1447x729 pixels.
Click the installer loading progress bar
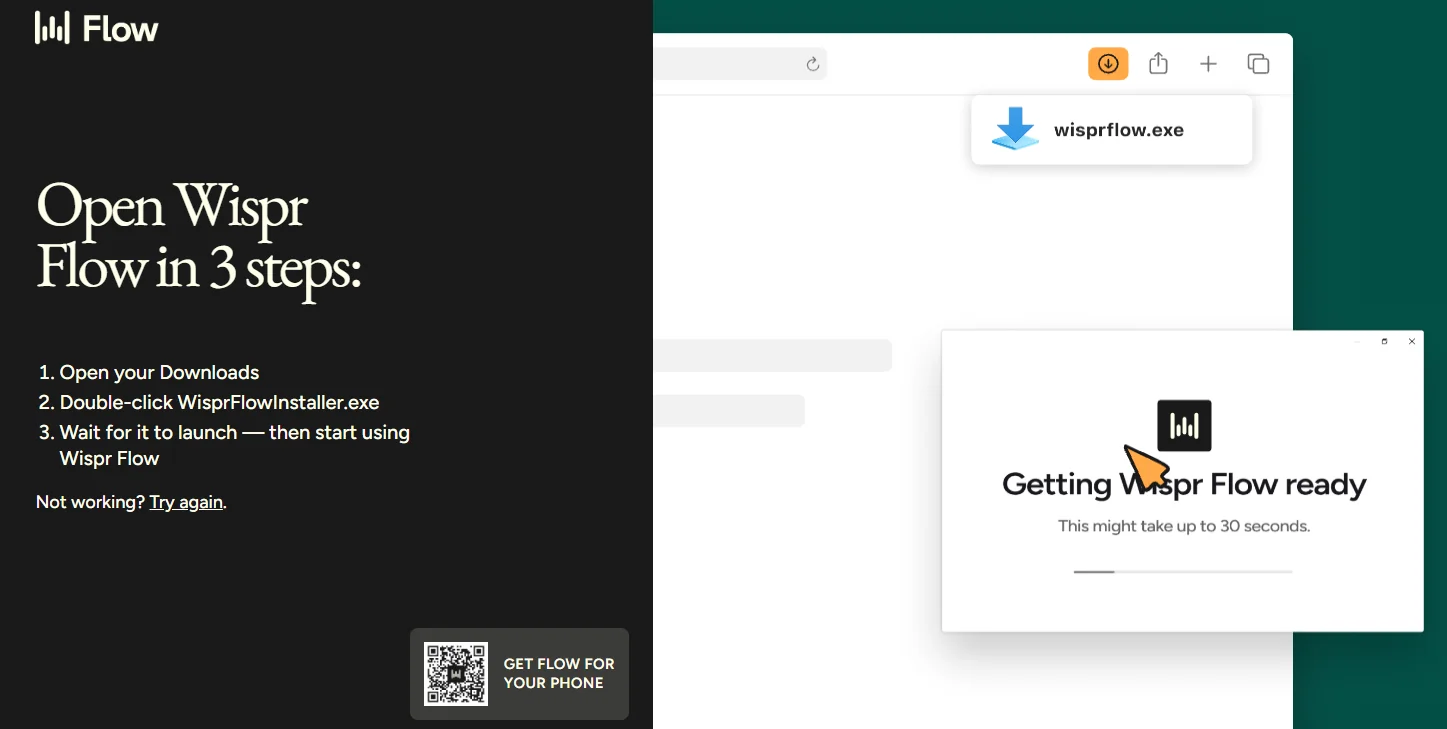[x=1183, y=572]
